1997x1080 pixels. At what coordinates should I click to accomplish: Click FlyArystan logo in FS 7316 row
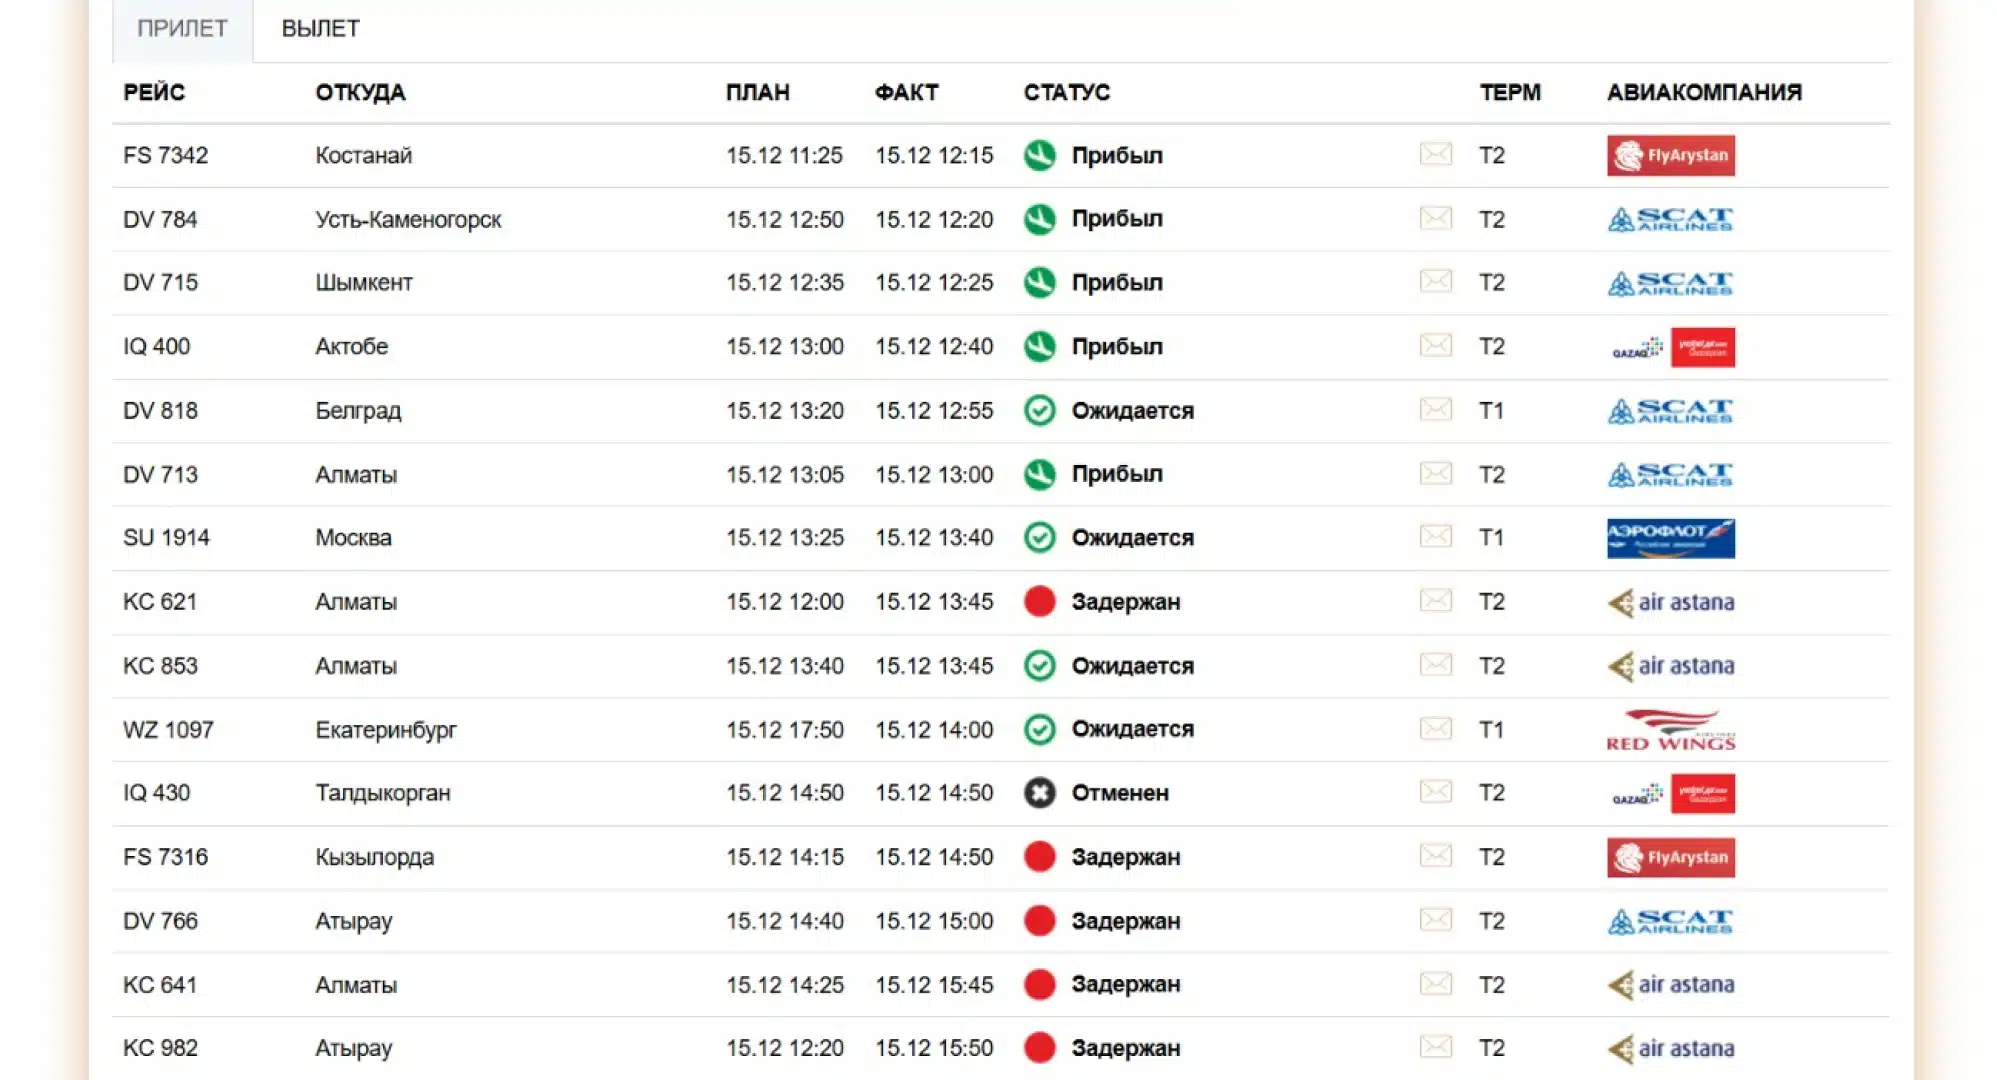pyautogui.click(x=1670, y=857)
